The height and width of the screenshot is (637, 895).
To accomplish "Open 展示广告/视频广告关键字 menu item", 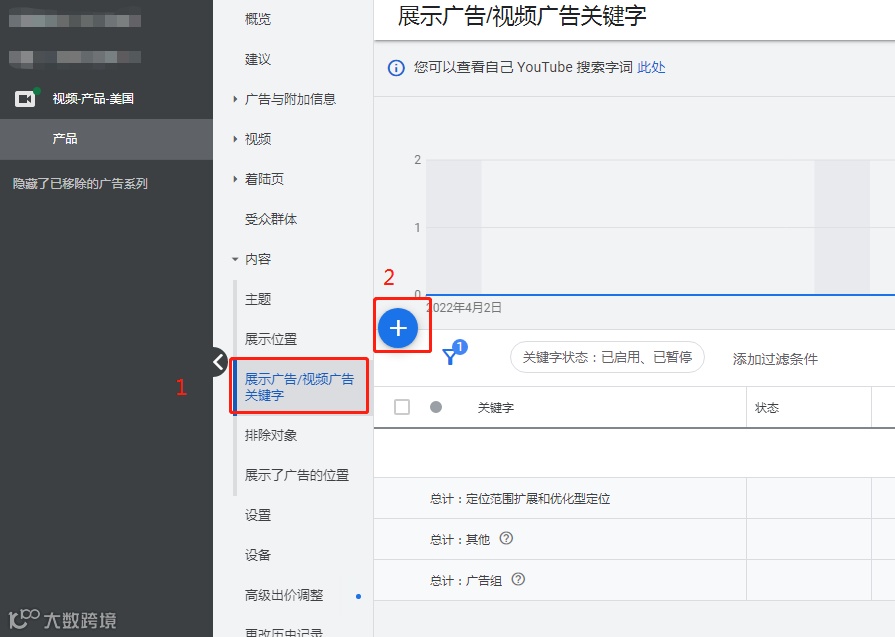I will 300,386.
